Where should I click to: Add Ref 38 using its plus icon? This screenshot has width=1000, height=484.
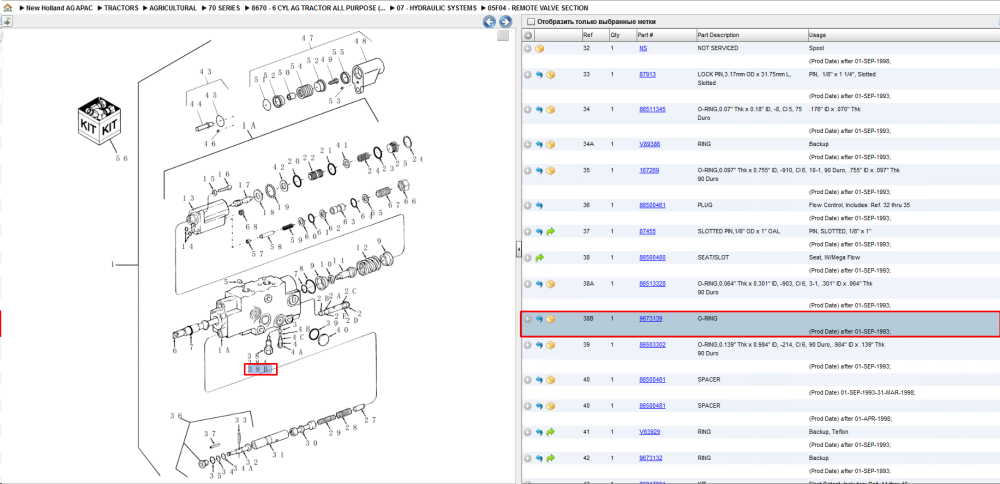point(528,258)
